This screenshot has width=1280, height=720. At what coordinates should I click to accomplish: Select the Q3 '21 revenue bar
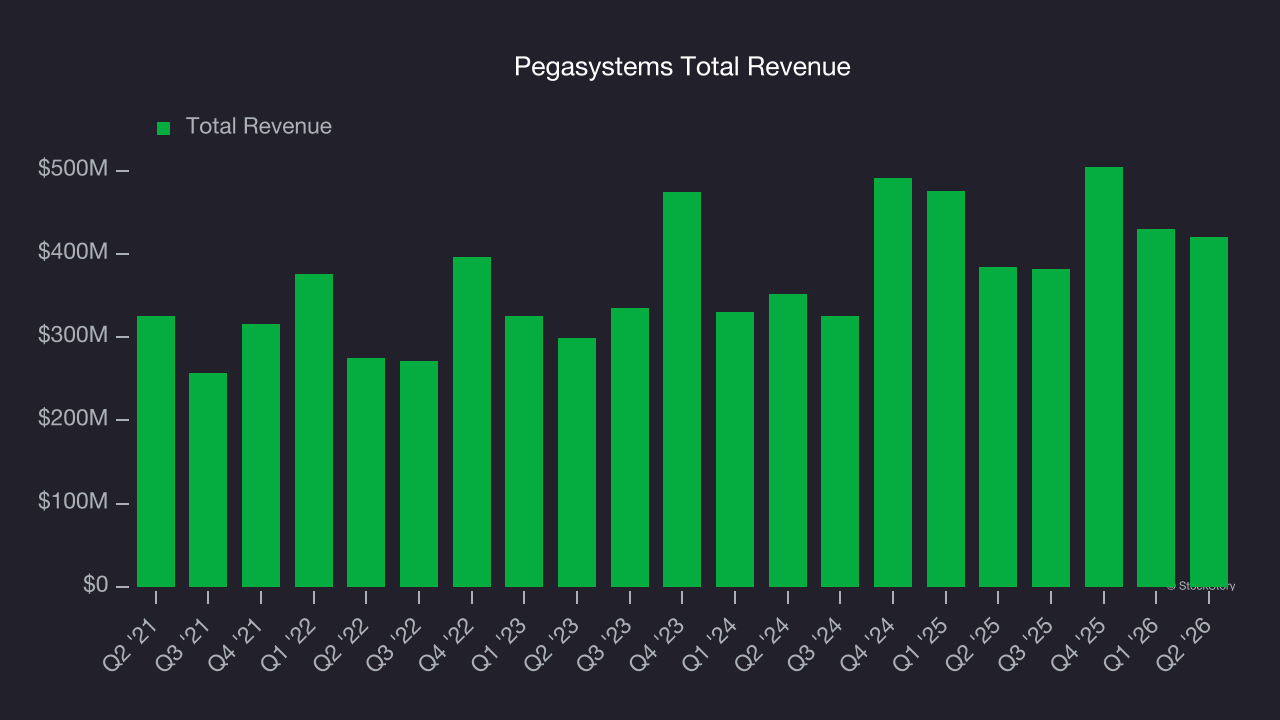(x=208, y=480)
